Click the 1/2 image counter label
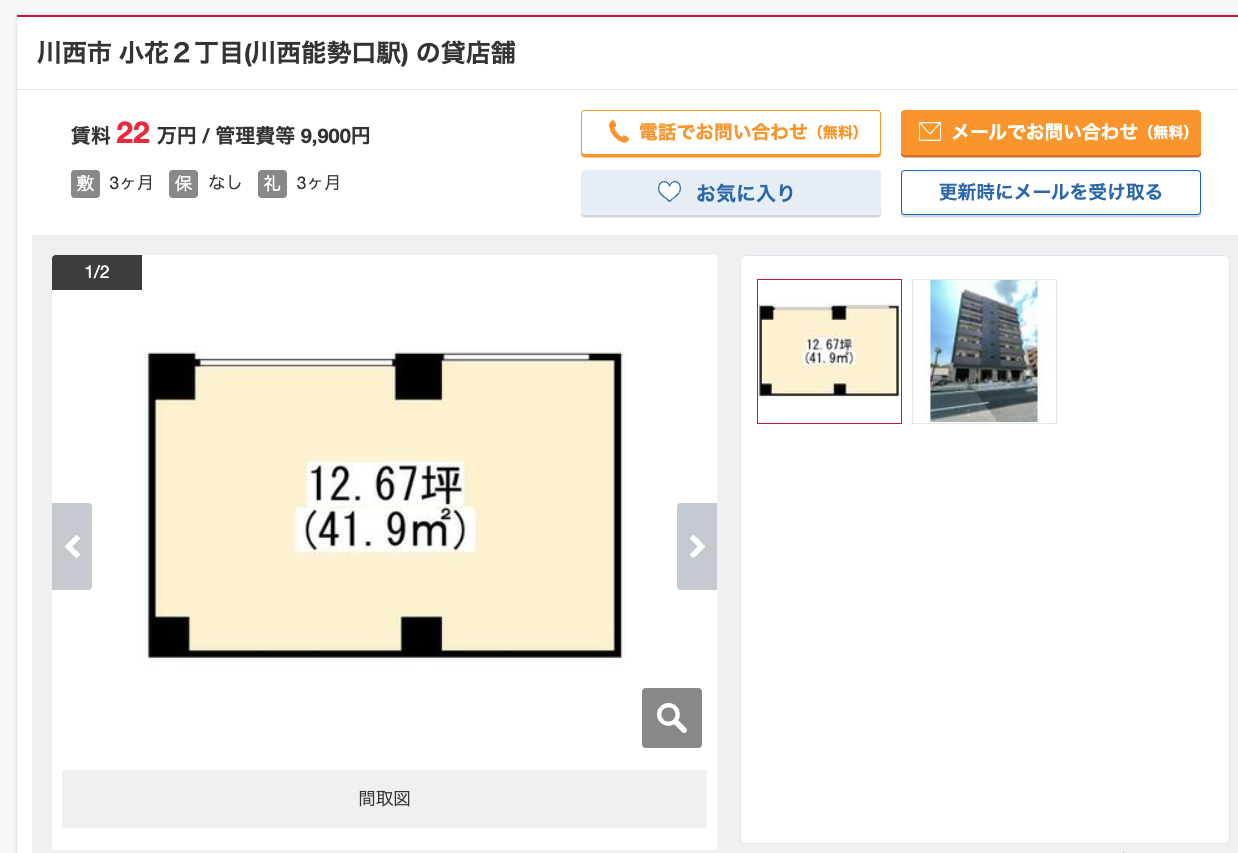 (x=97, y=272)
